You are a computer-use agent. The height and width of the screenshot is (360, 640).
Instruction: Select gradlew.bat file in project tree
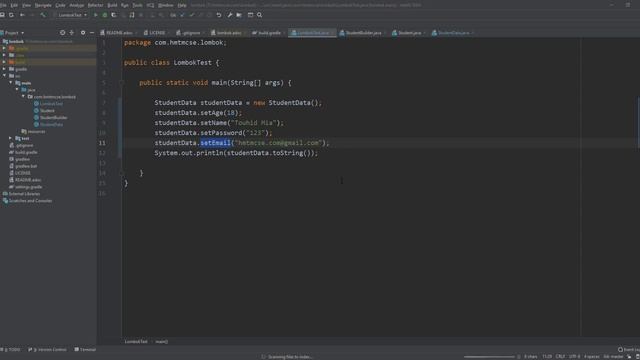[x=23, y=166]
